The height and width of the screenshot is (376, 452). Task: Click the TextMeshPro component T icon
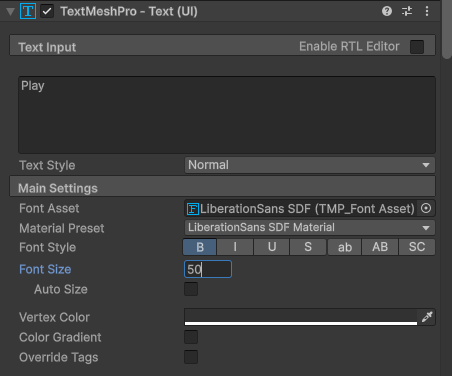pyautogui.click(x=28, y=11)
